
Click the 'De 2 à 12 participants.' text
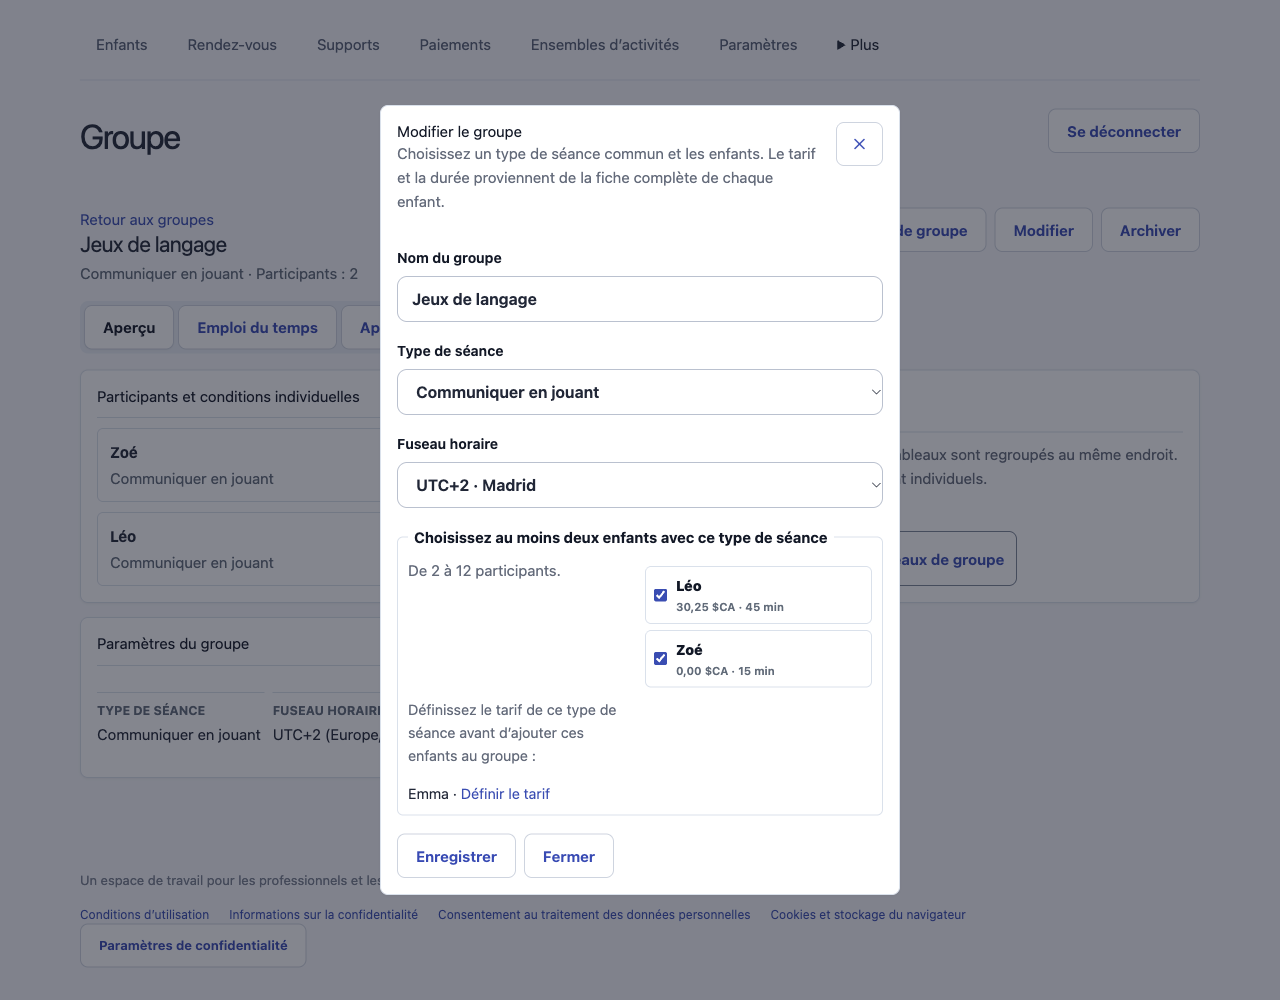pyautogui.click(x=484, y=571)
